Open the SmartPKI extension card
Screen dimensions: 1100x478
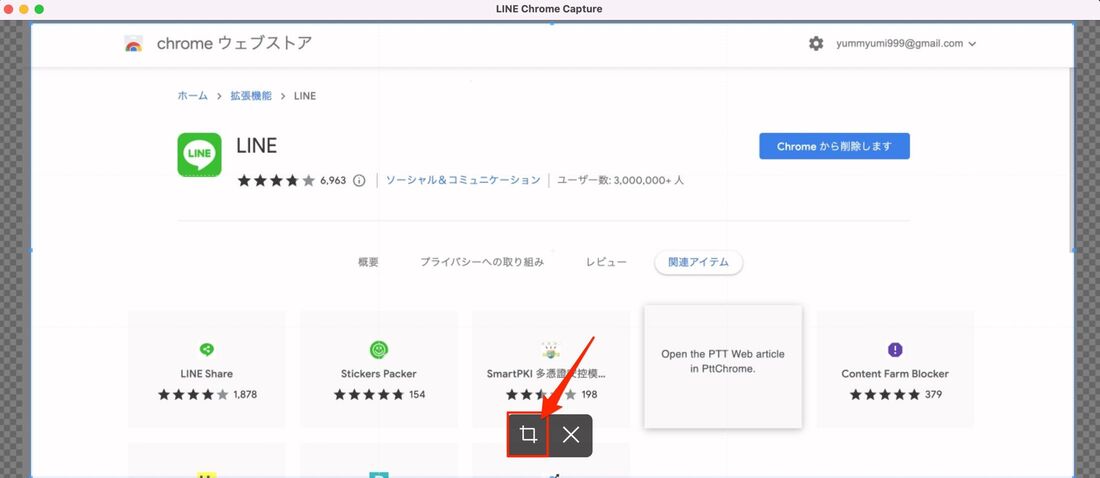tap(551, 366)
